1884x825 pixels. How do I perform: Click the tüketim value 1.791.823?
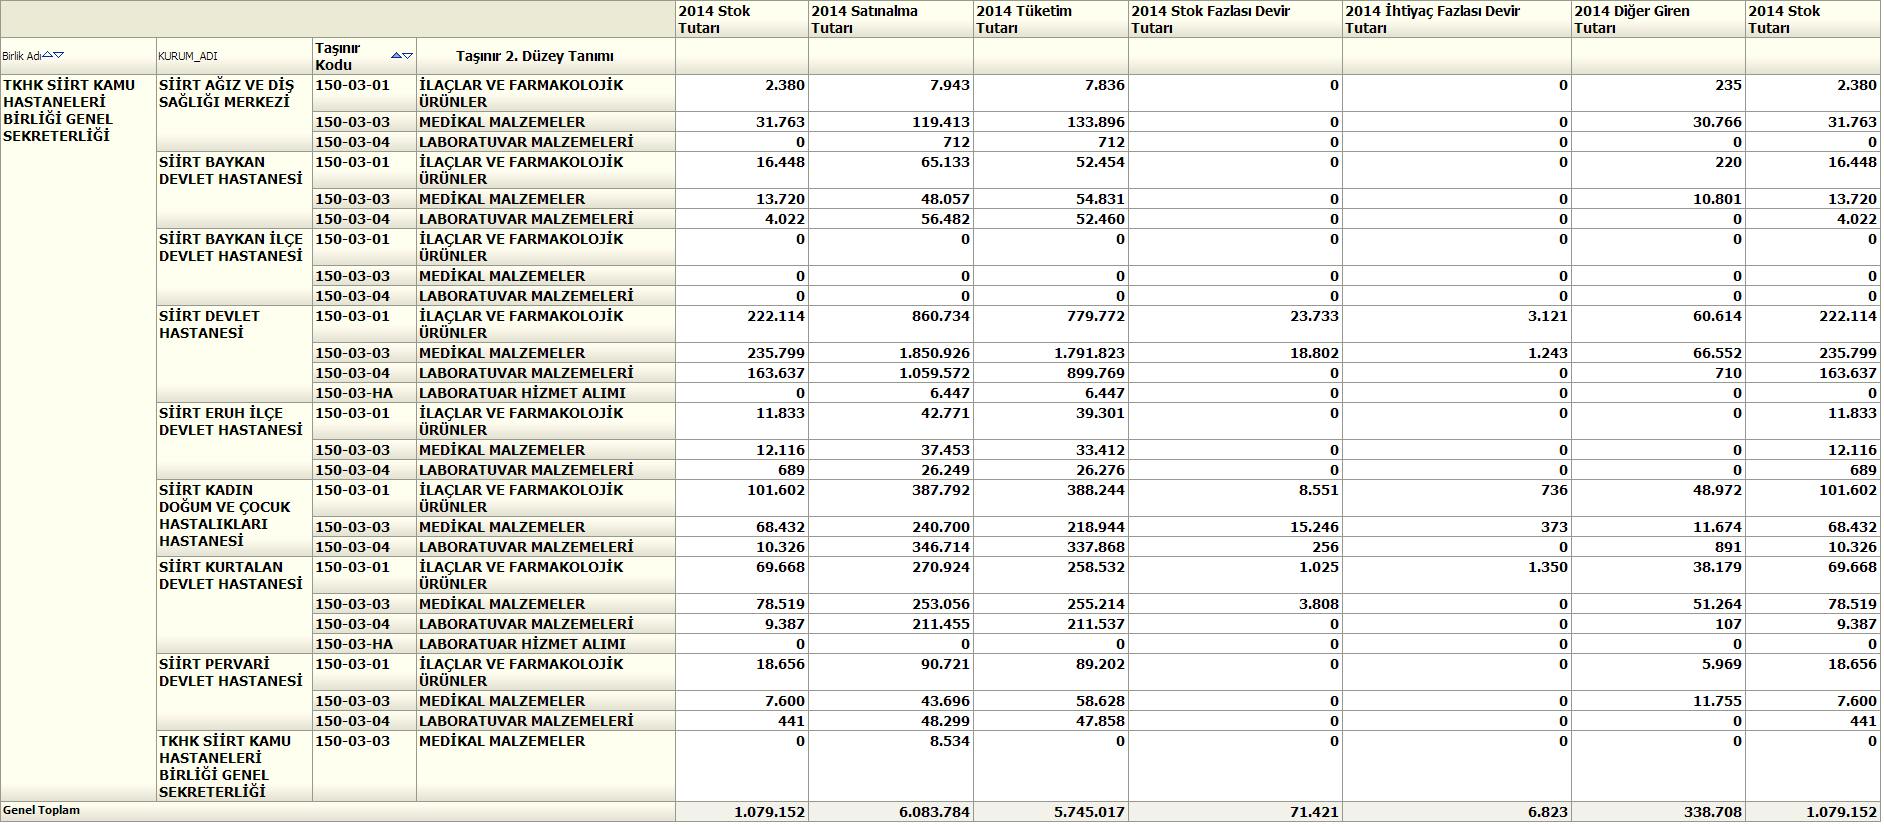coord(1089,353)
